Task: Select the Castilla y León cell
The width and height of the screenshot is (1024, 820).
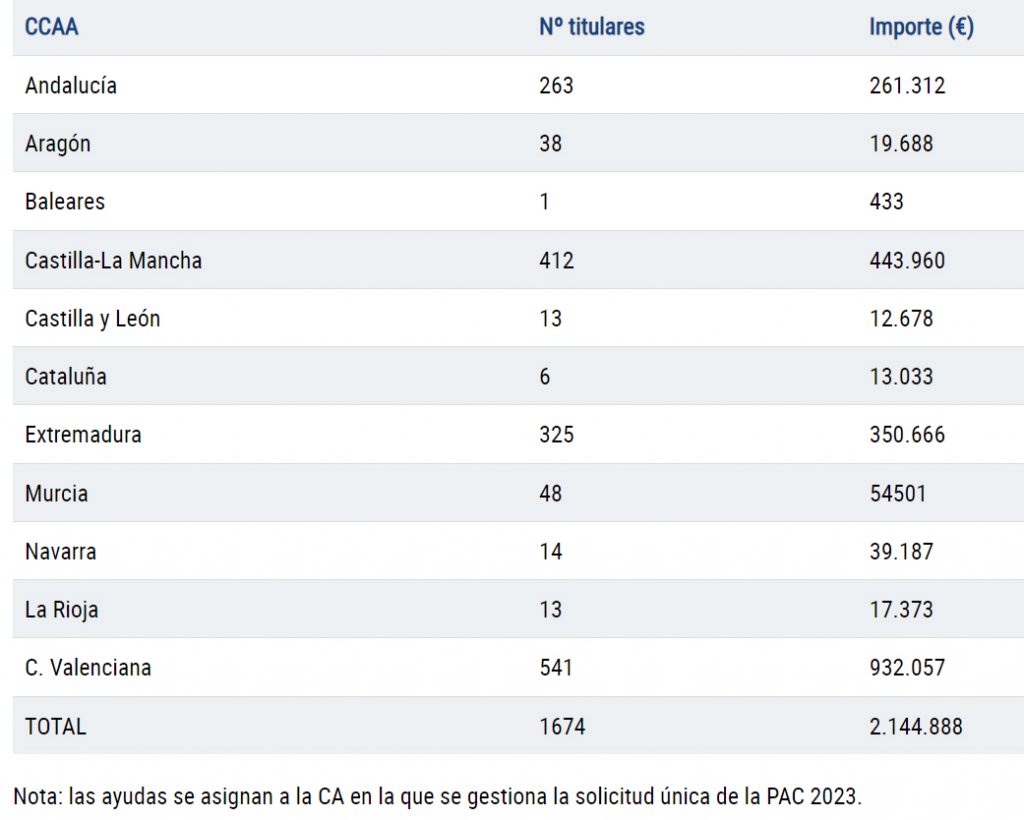Action: [92, 319]
